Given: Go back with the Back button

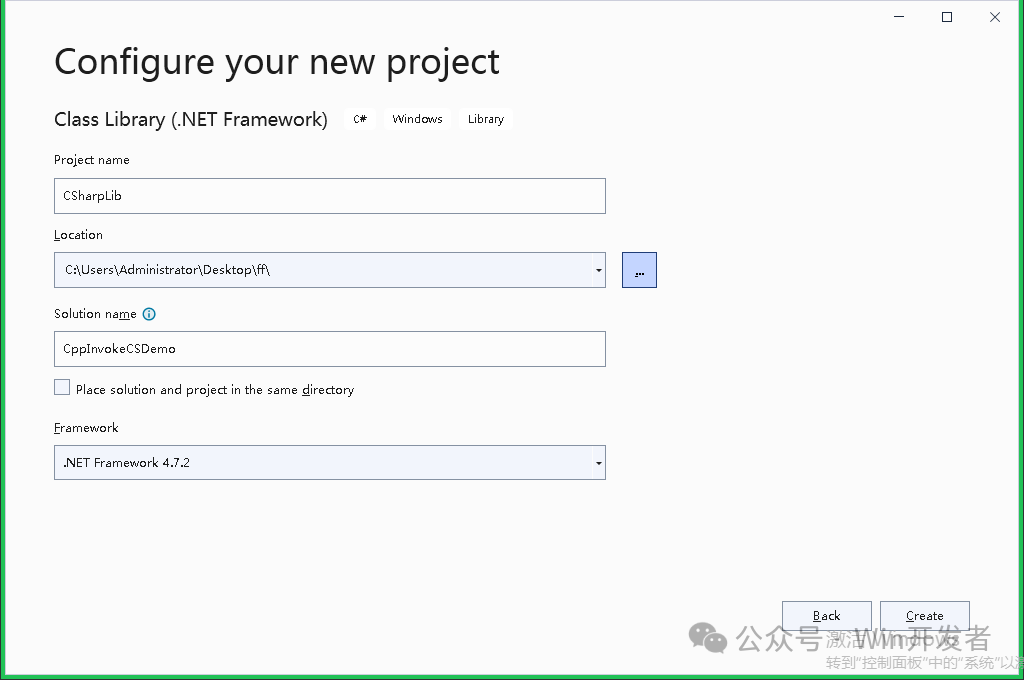Looking at the screenshot, I should 827,616.
